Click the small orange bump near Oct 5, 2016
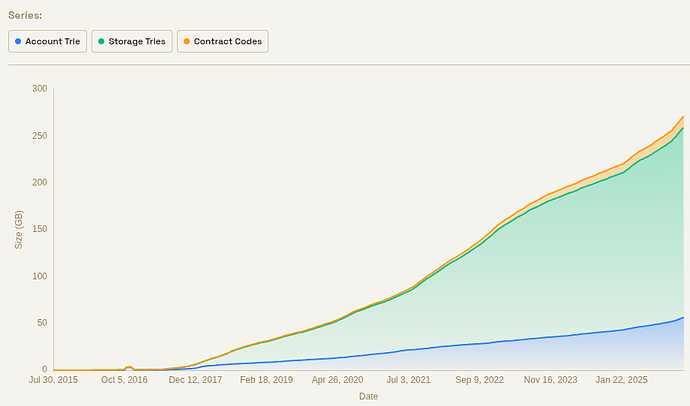 click(x=128, y=368)
